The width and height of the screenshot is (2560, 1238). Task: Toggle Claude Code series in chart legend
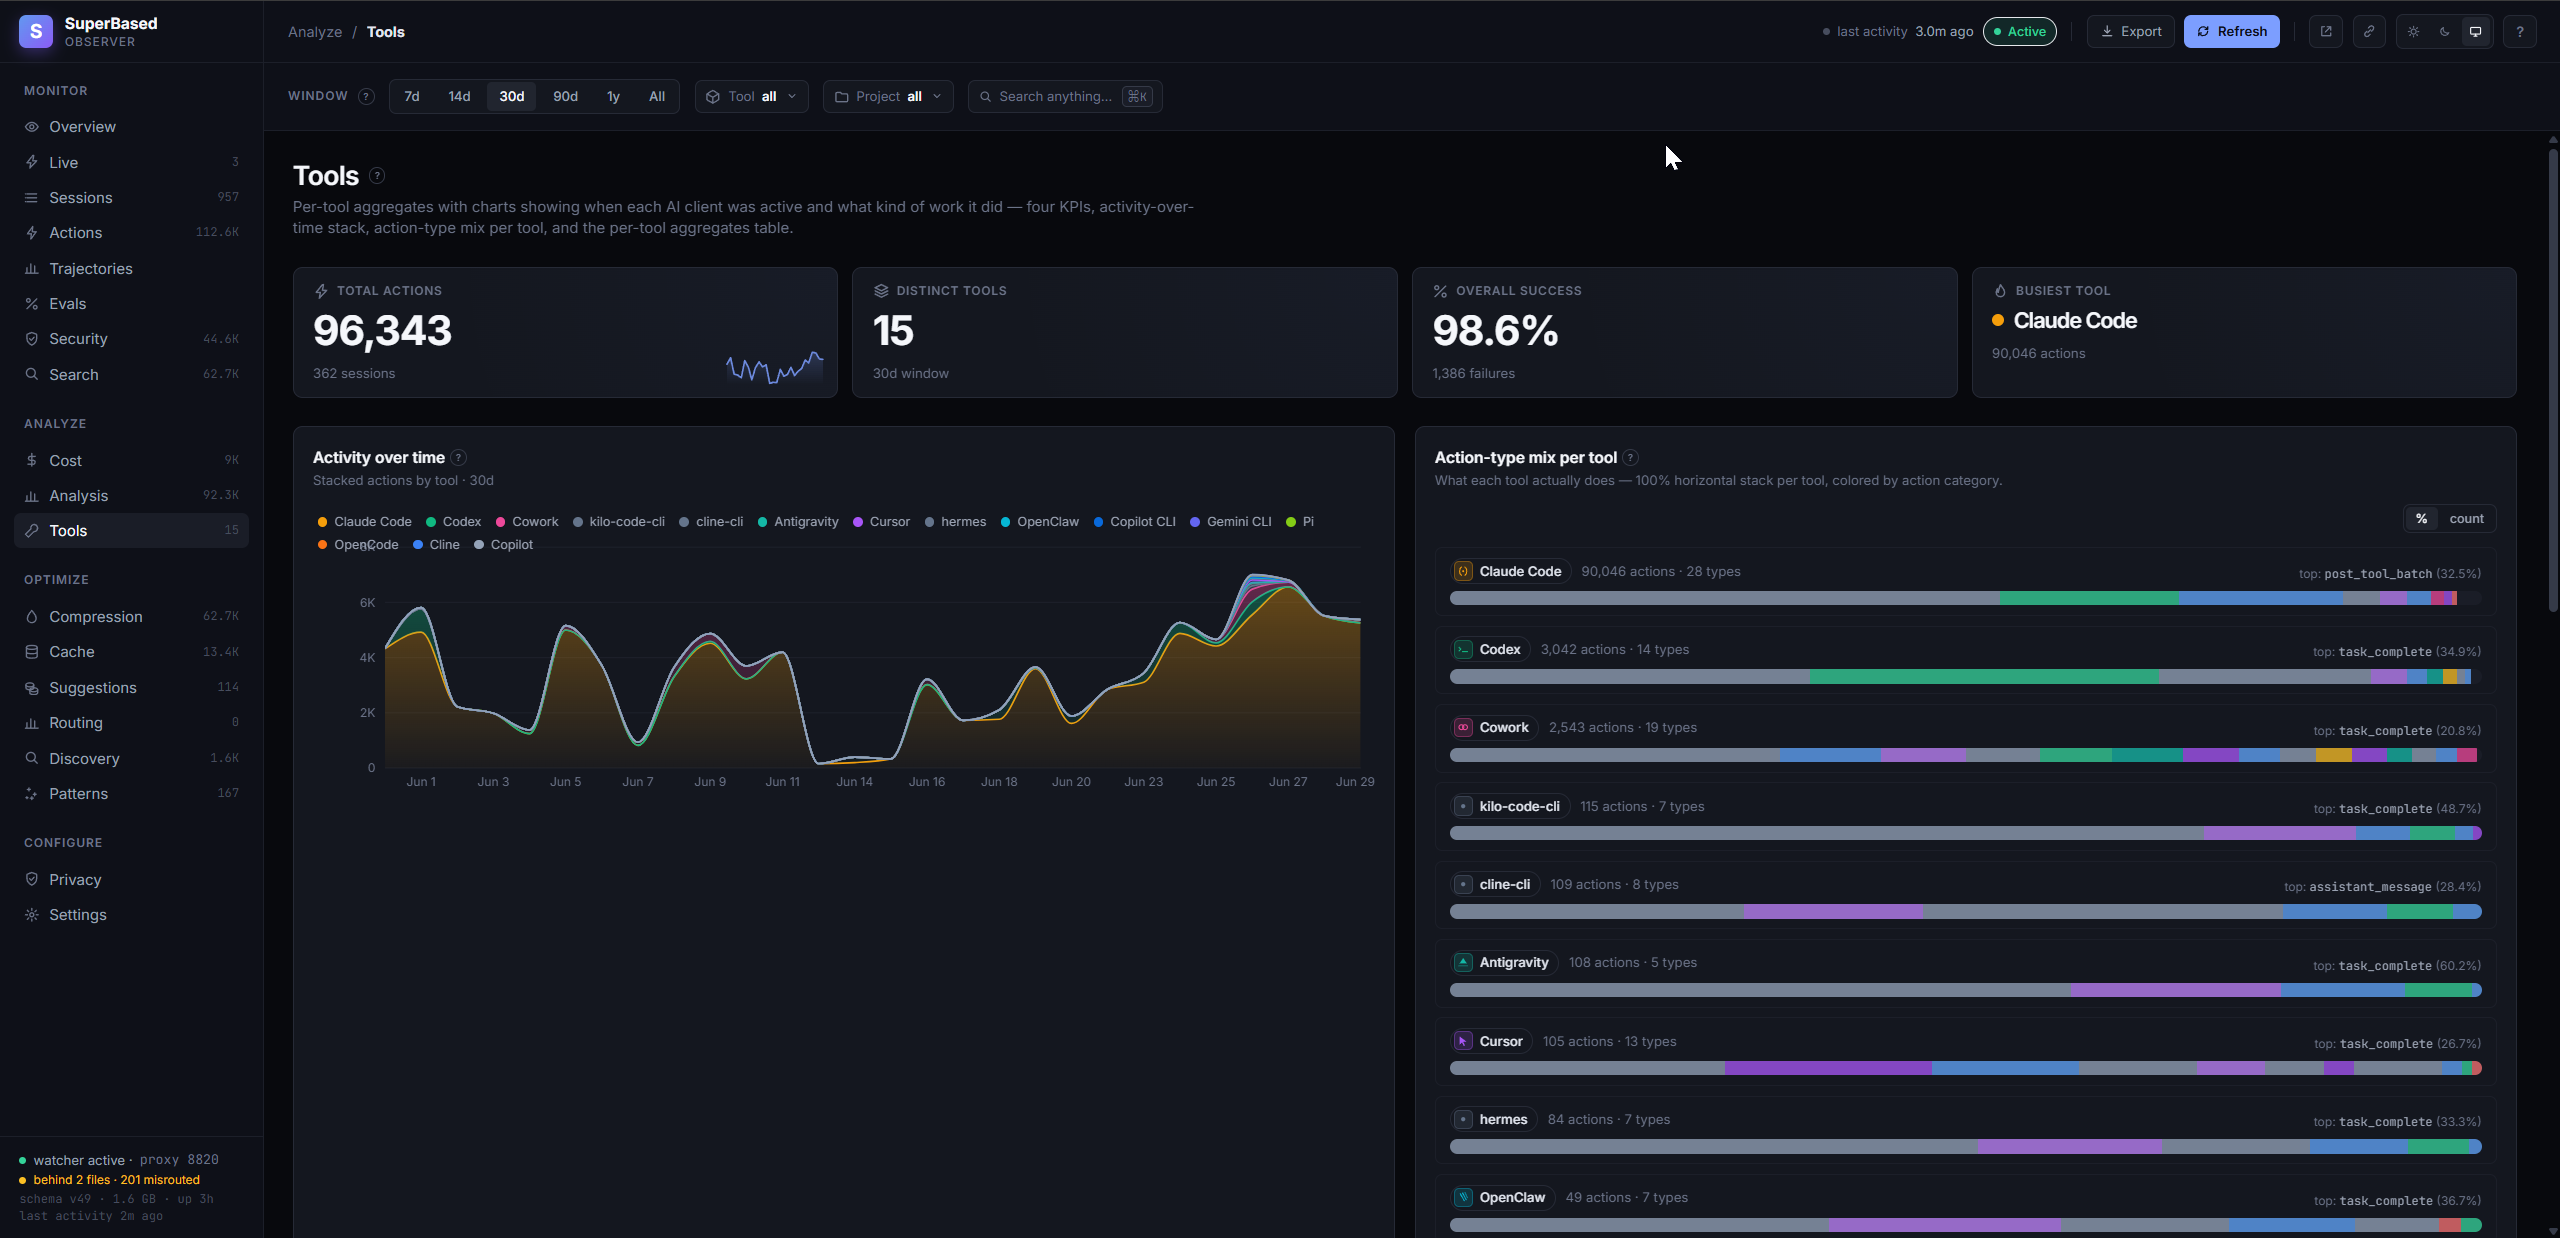(364, 522)
